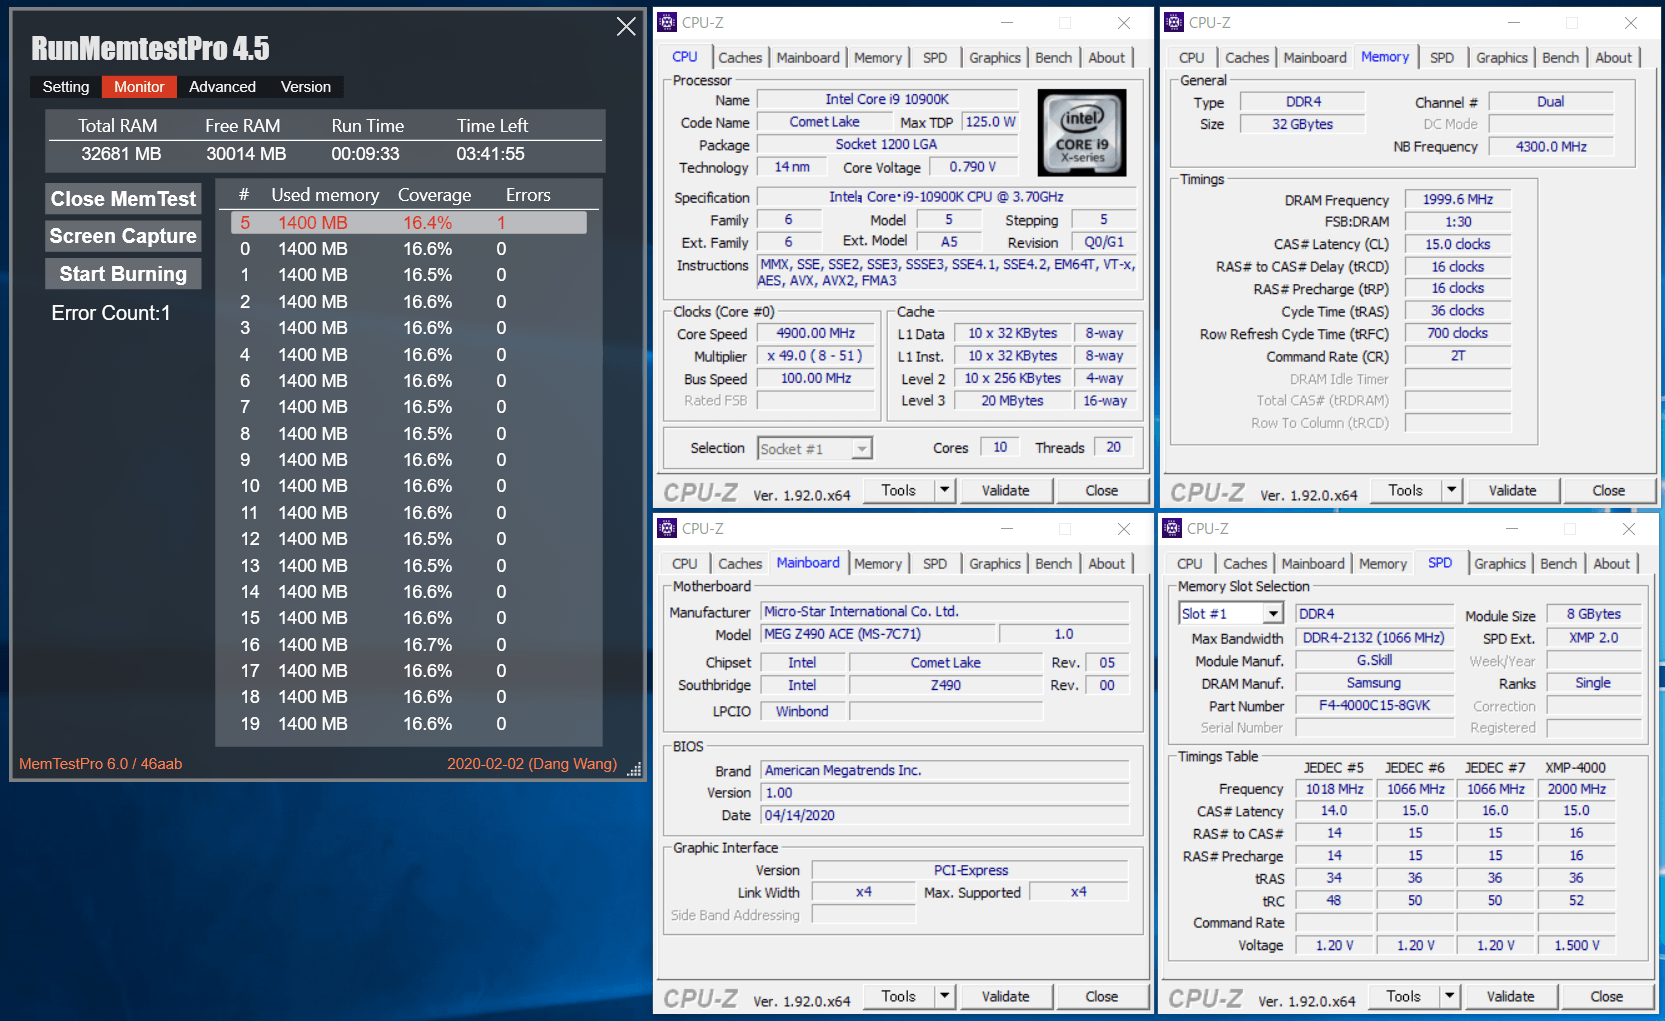Screen dimensions: 1665x1021
Task: Click the NB Frequency 4300.0 MHz value
Action: (x=1550, y=147)
